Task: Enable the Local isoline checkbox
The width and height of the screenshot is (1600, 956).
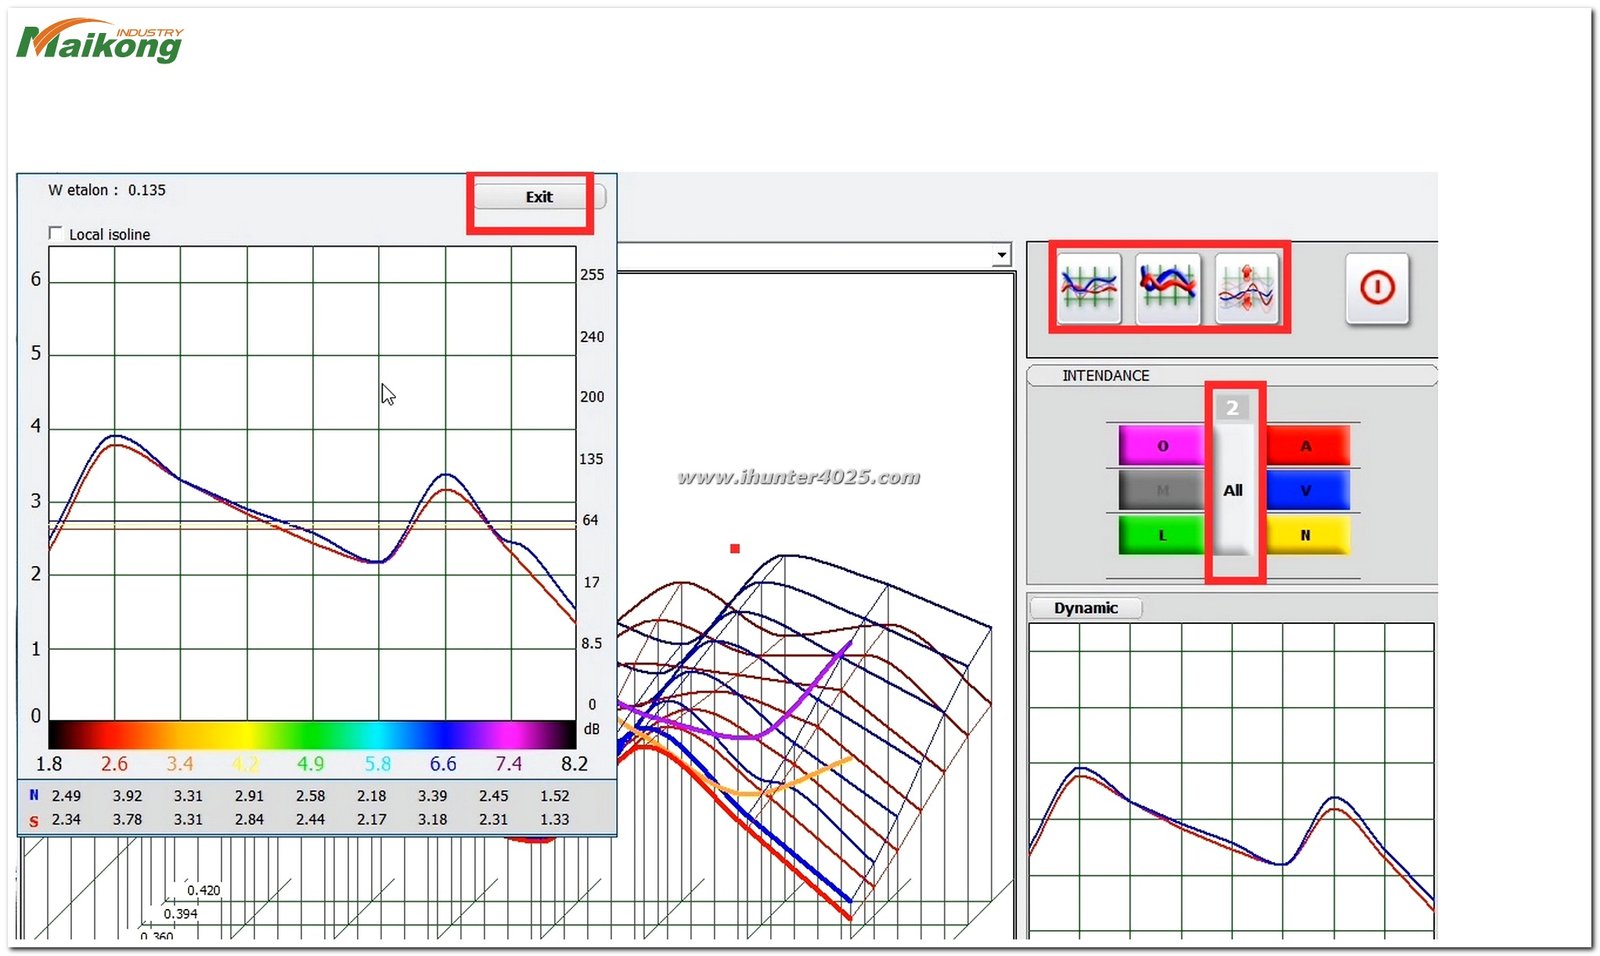Action: [57, 233]
